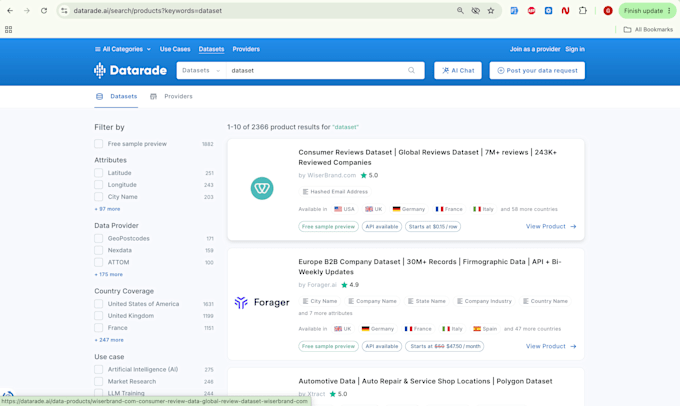Enable the Free sample preview filter checkbox
This screenshot has width=680, height=406.
(x=98, y=144)
